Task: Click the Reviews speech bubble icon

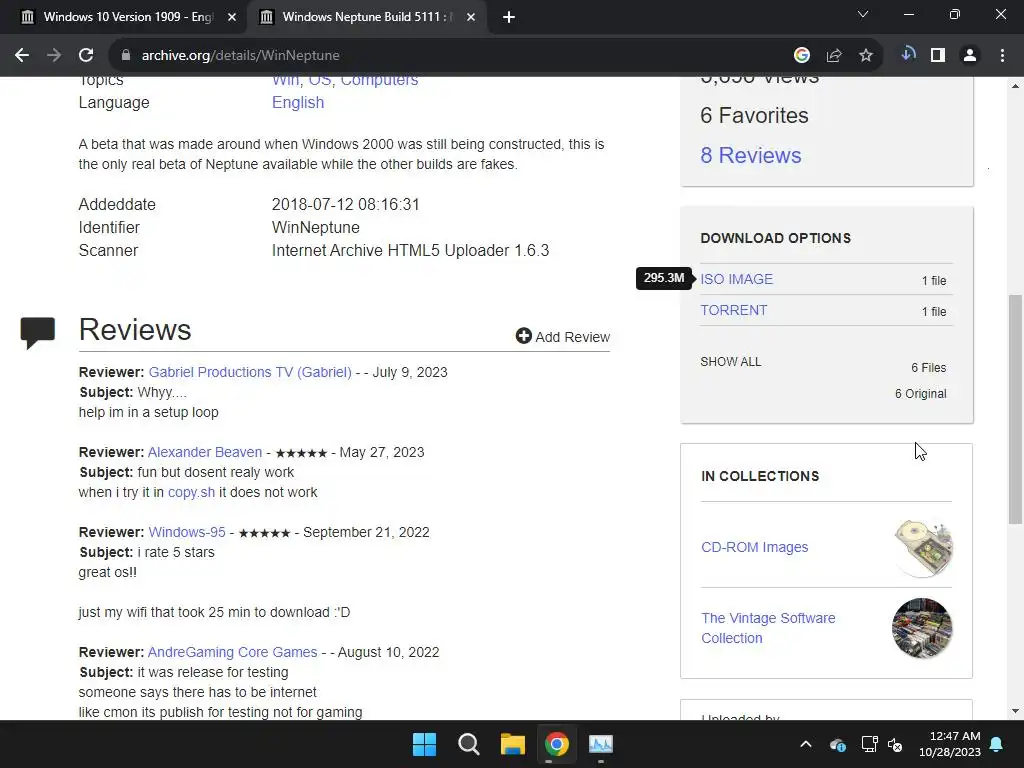Action: click(x=38, y=332)
